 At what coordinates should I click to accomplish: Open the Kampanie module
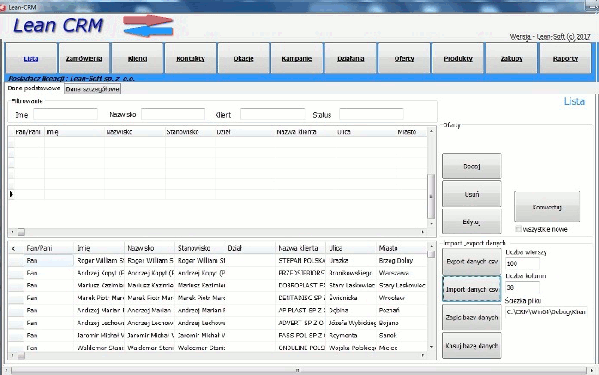[297, 58]
